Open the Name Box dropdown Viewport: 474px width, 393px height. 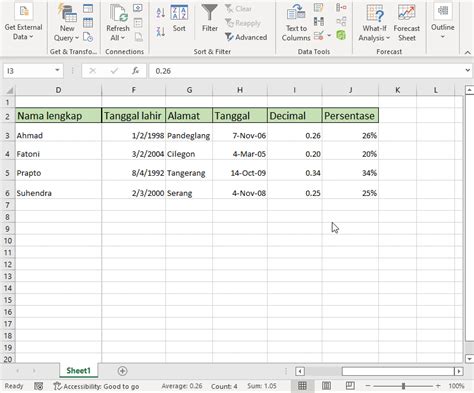pos(57,70)
